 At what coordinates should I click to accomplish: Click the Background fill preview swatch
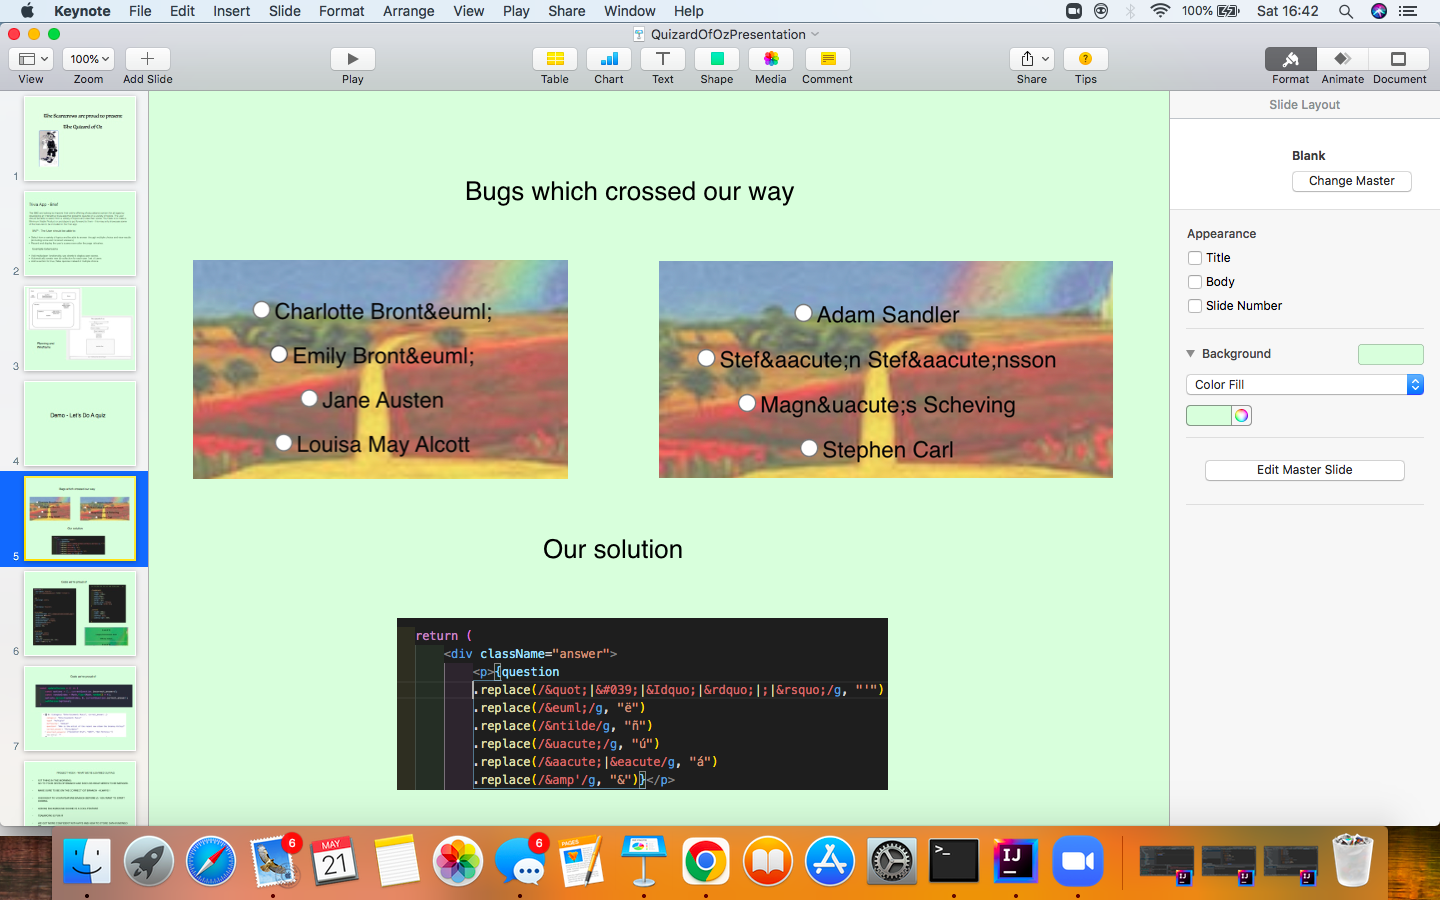[1391, 354]
